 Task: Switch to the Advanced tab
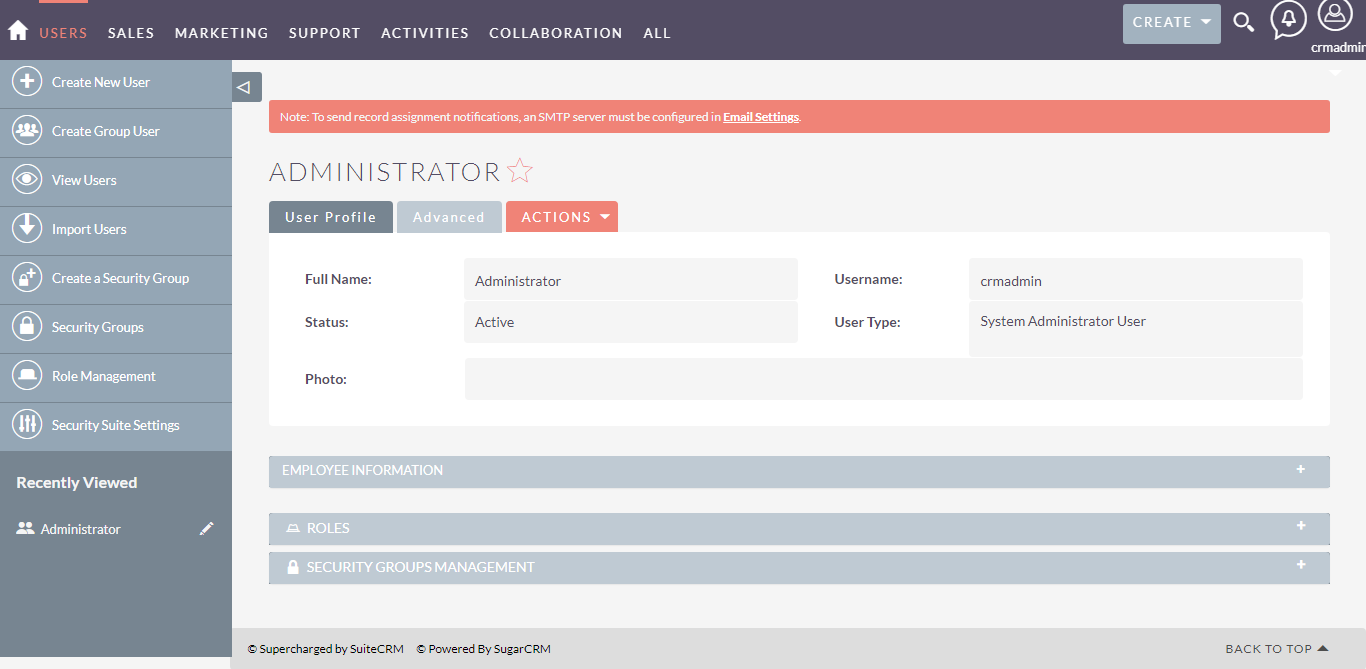pyautogui.click(x=449, y=217)
